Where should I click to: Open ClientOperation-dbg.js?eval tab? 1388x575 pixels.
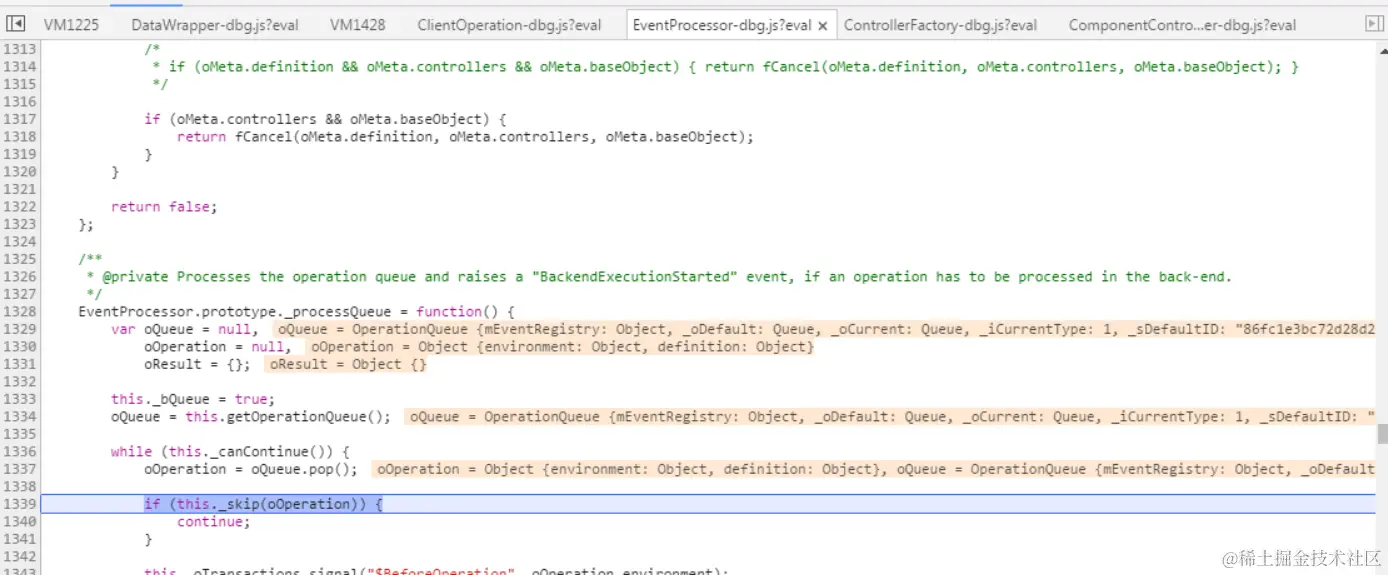tap(510, 25)
